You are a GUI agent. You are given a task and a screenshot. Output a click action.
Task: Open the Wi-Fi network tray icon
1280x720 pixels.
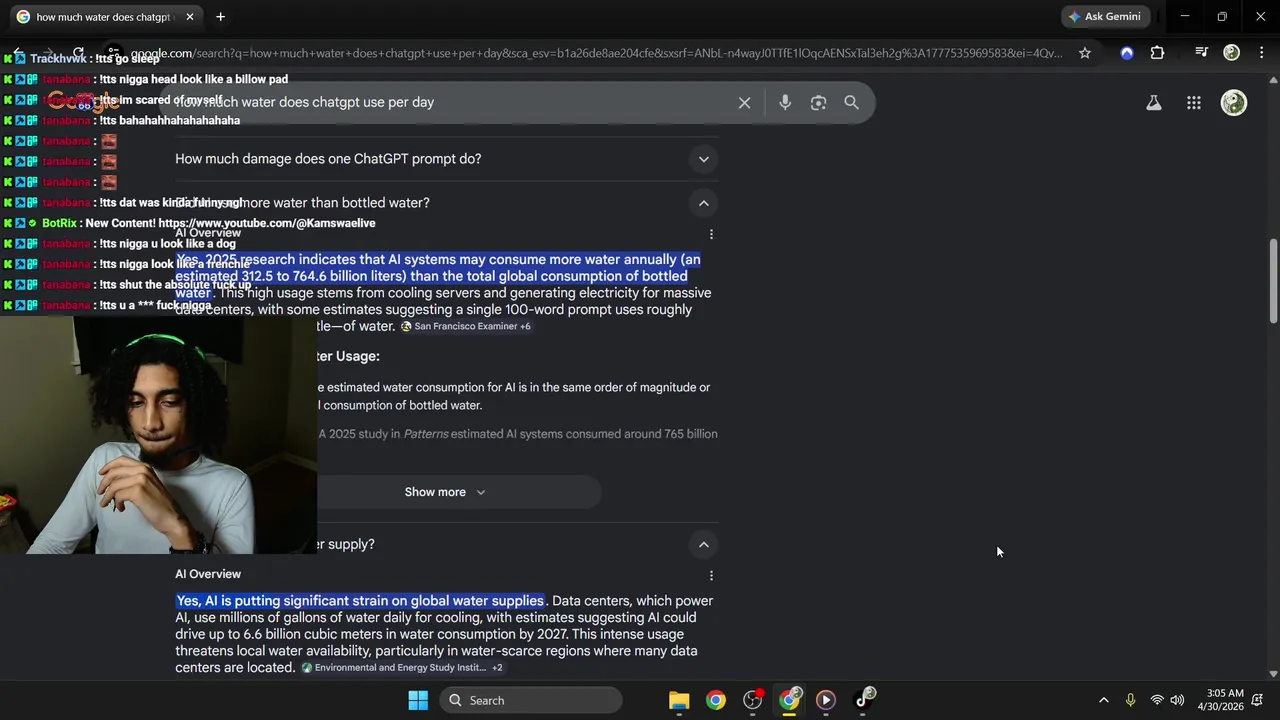(1157, 700)
